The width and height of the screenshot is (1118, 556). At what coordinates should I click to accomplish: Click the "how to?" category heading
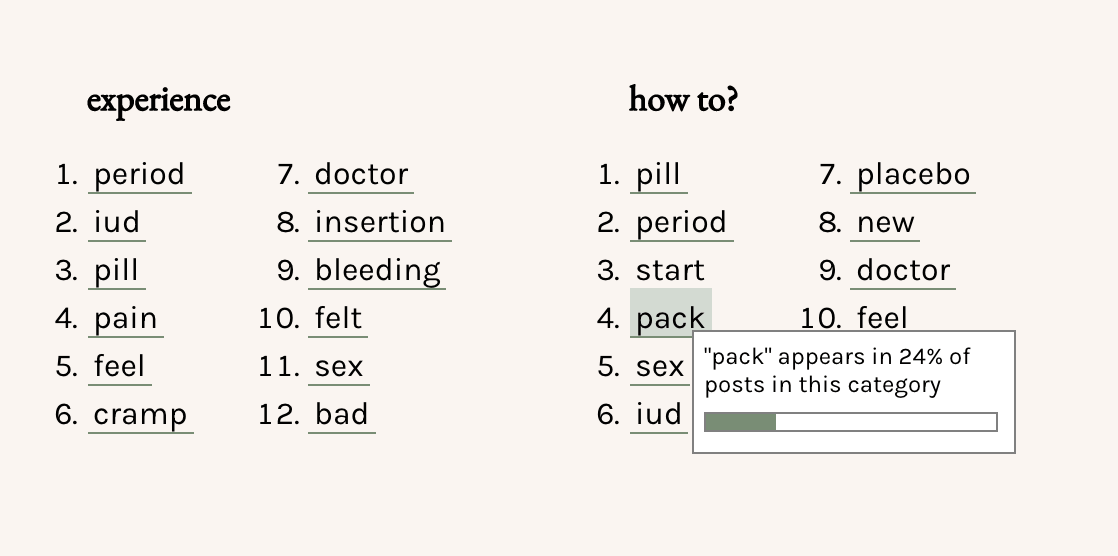[x=683, y=101]
